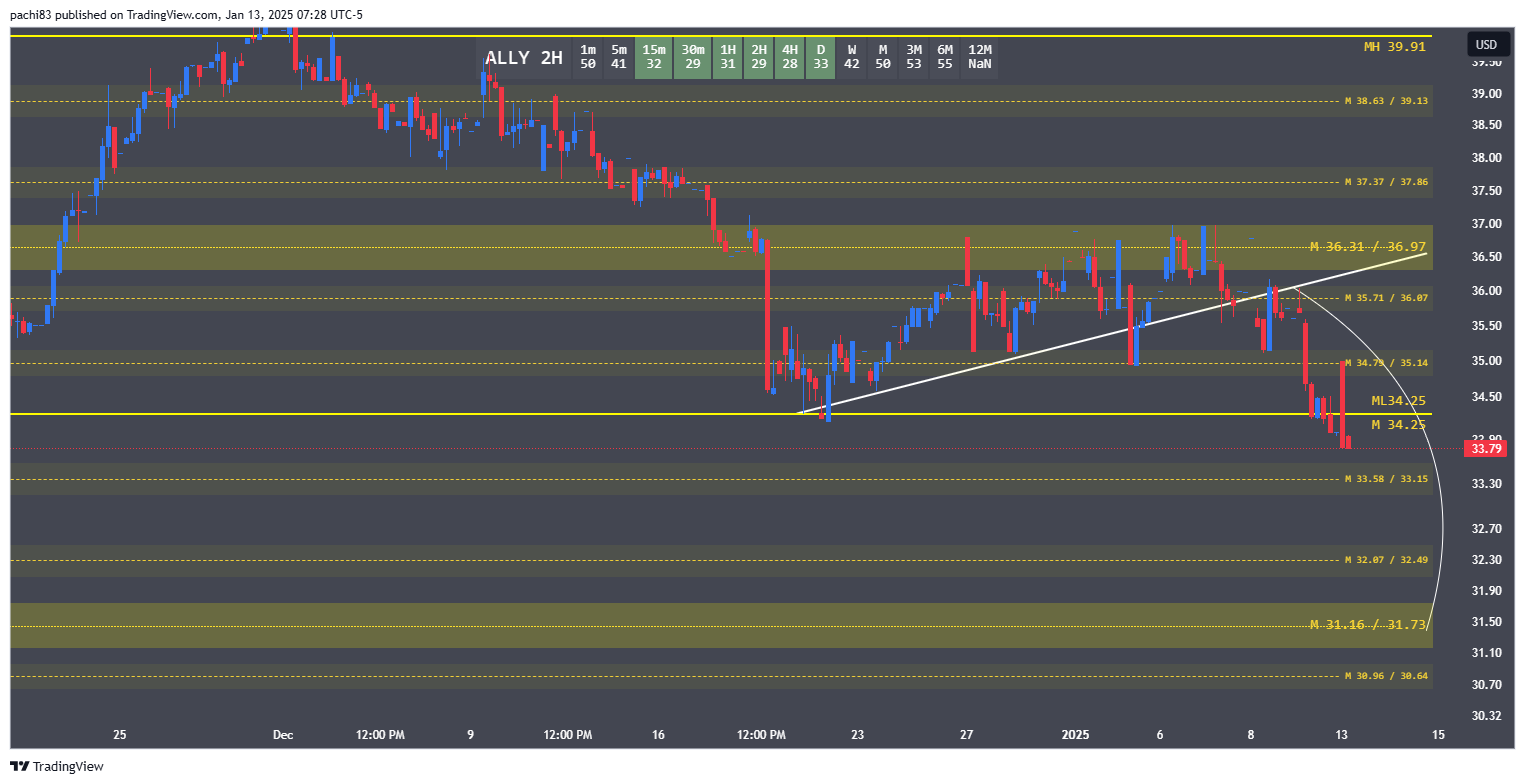Click the M 32.07 / 32.49 level label

1385,560
